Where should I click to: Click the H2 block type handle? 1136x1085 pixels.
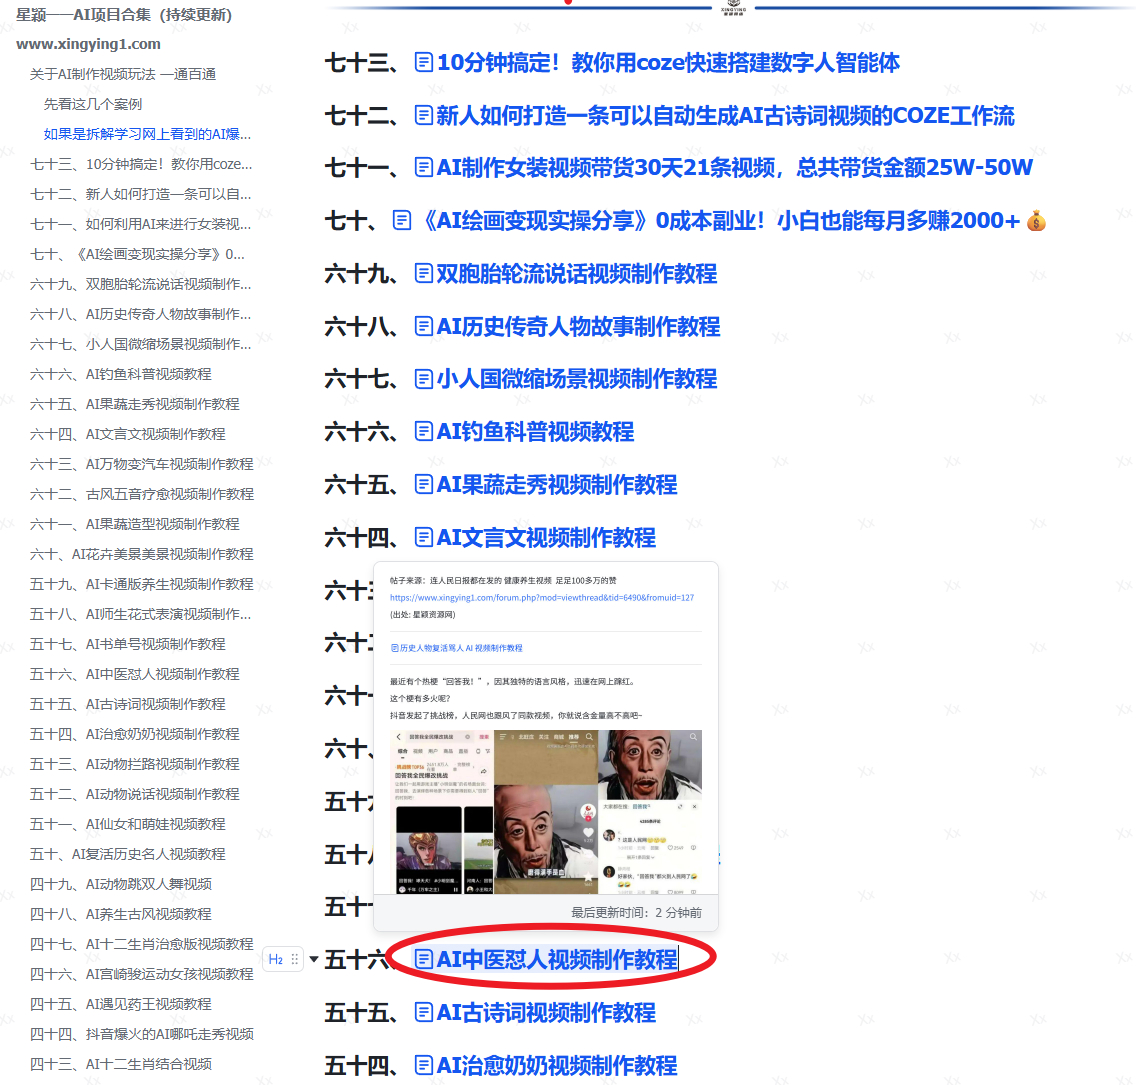point(276,960)
